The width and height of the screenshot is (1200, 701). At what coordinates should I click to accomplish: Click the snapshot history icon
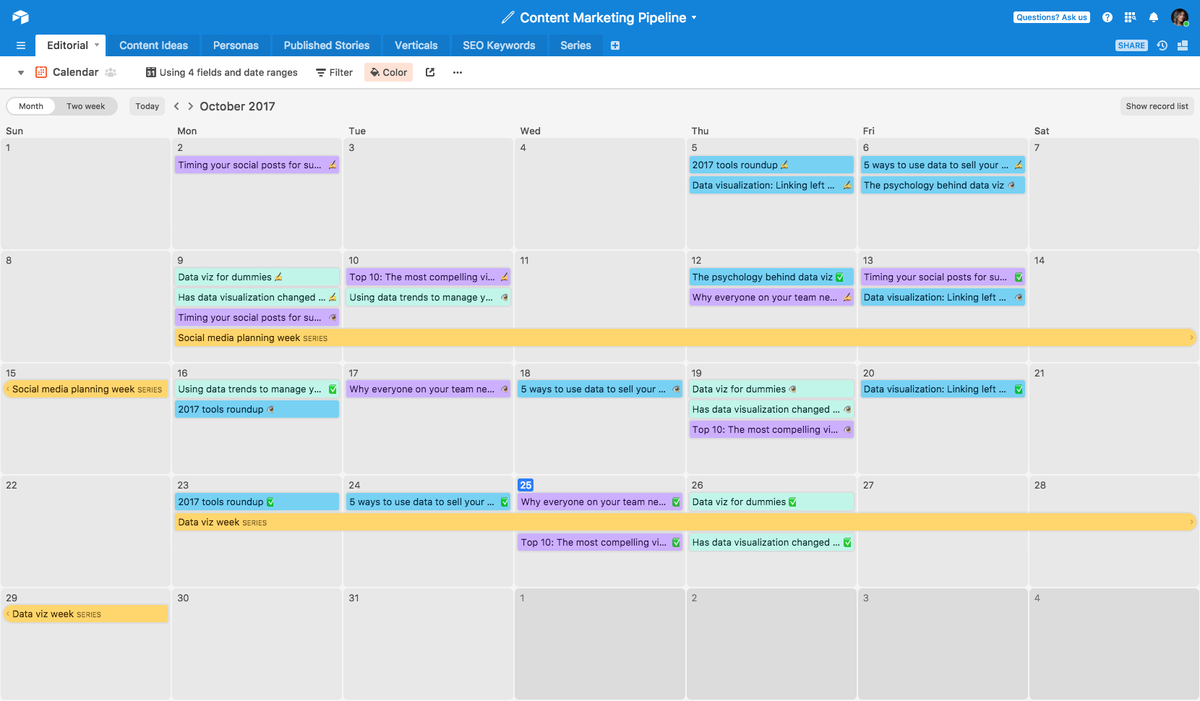1160,45
